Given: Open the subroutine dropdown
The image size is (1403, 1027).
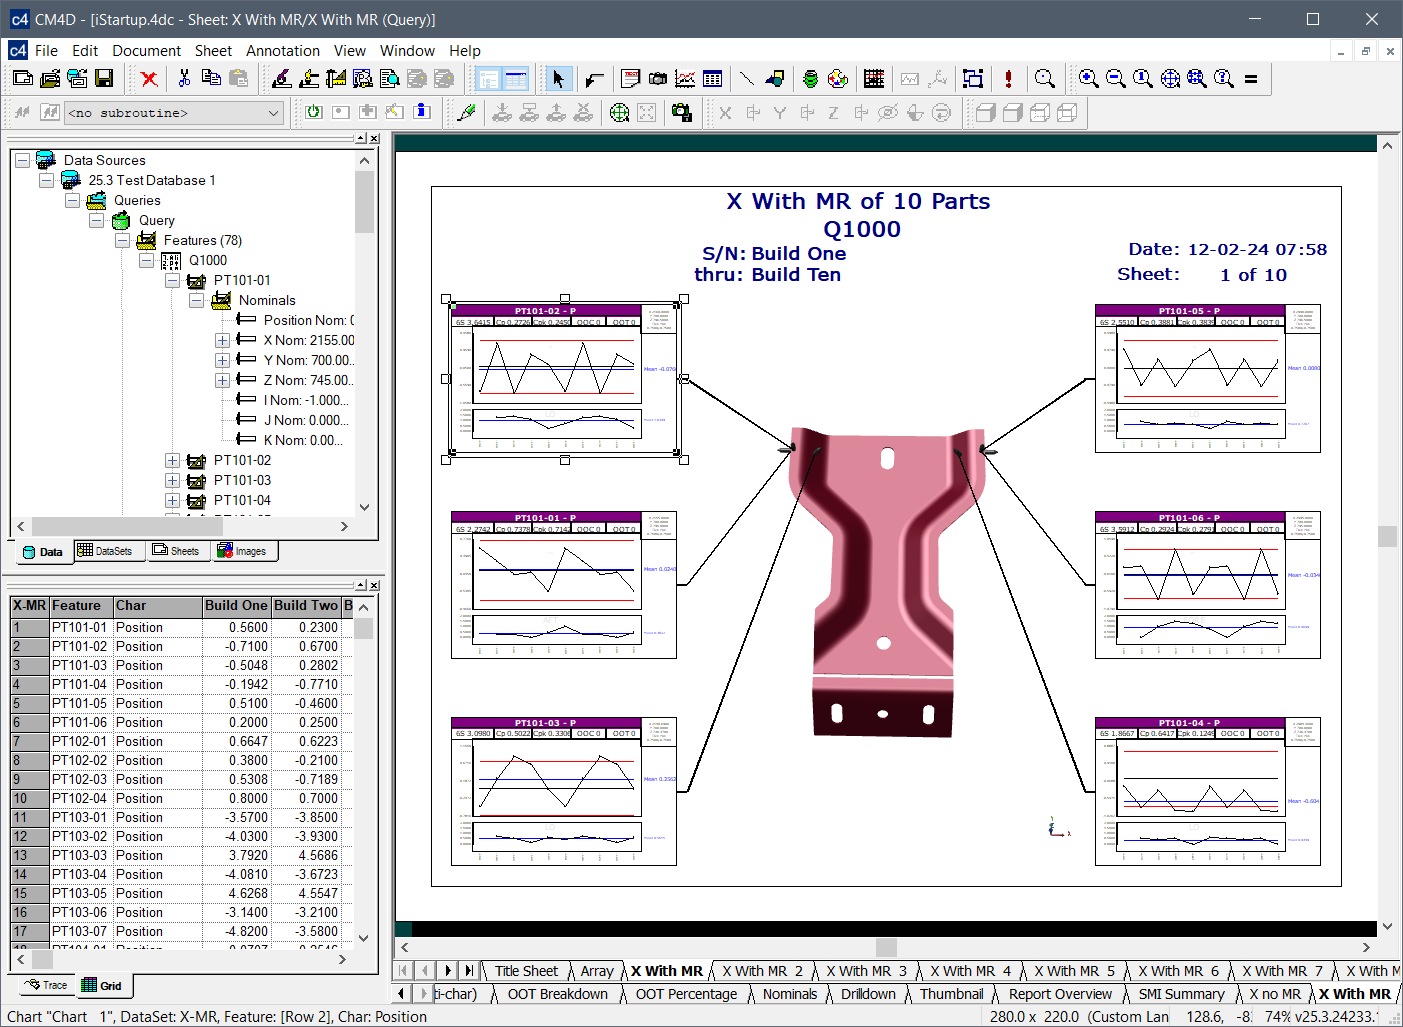Looking at the screenshot, I should (273, 113).
